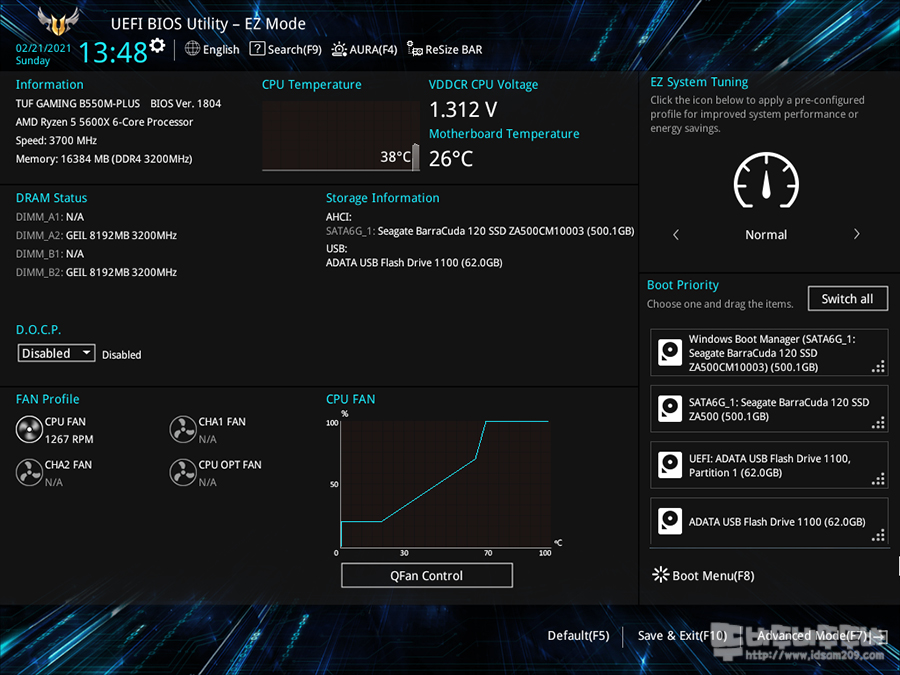Click DIMM_B1 N/A row
The image size is (900, 675).
click(50, 254)
